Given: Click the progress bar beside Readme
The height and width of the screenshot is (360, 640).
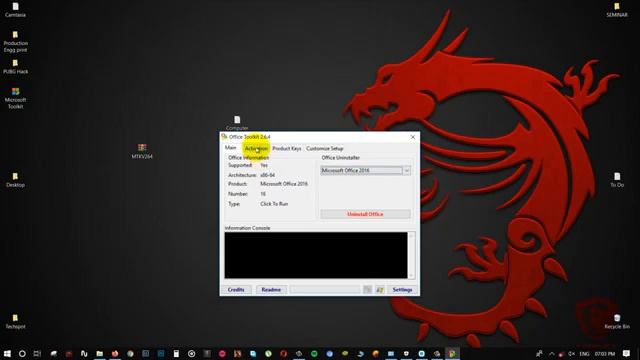Looking at the screenshot, I should click(x=325, y=289).
